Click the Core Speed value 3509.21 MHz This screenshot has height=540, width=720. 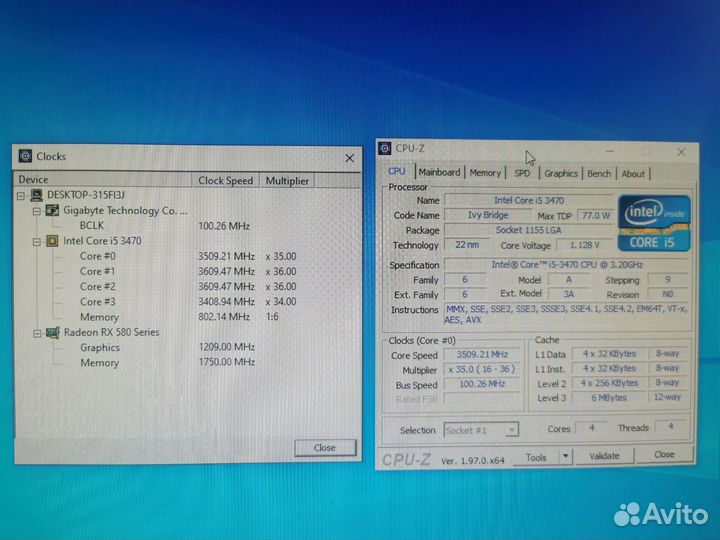[x=482, y=354]
